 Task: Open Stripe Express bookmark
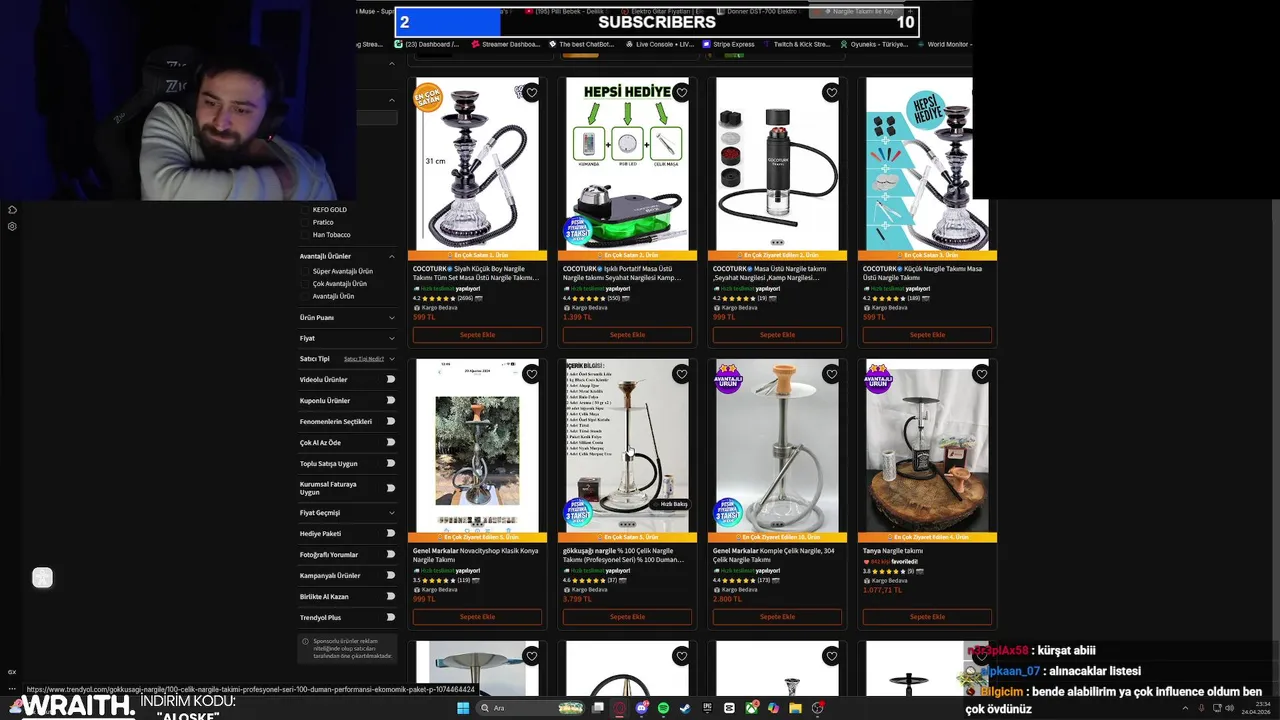tap(729, 44)
